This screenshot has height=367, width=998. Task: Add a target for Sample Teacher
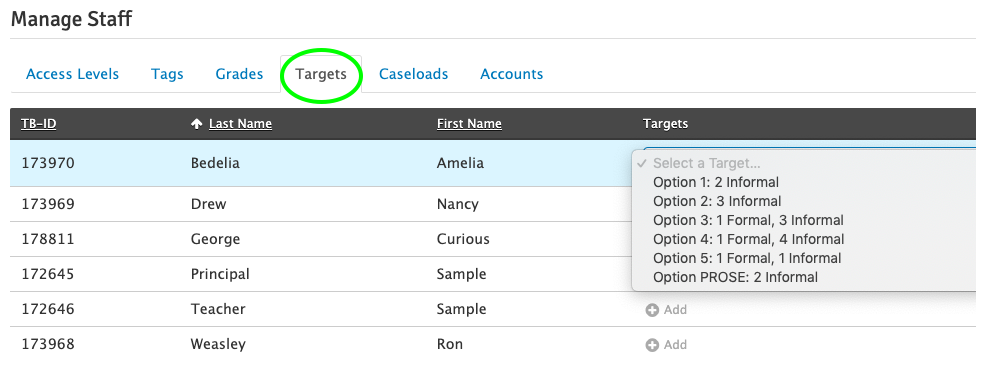[666, 310]
